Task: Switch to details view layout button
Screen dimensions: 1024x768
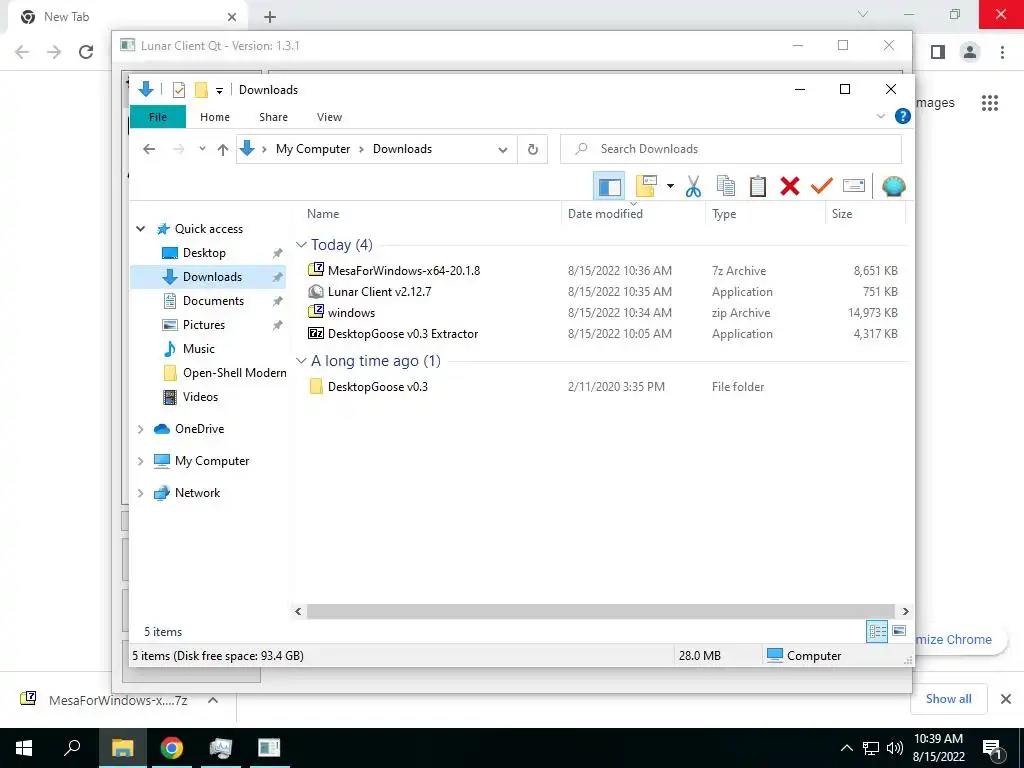Action: 877,632
